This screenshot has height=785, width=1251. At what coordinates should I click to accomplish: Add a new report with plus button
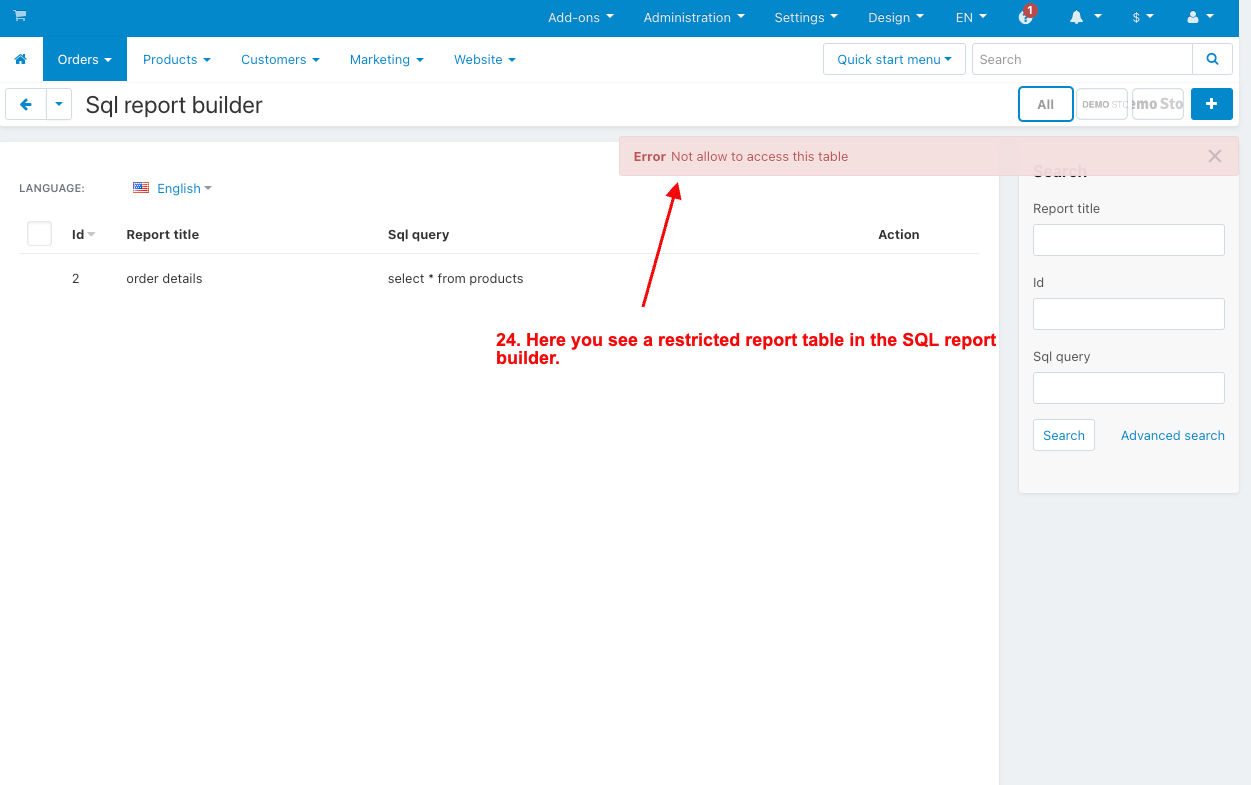coord(1212,104)
